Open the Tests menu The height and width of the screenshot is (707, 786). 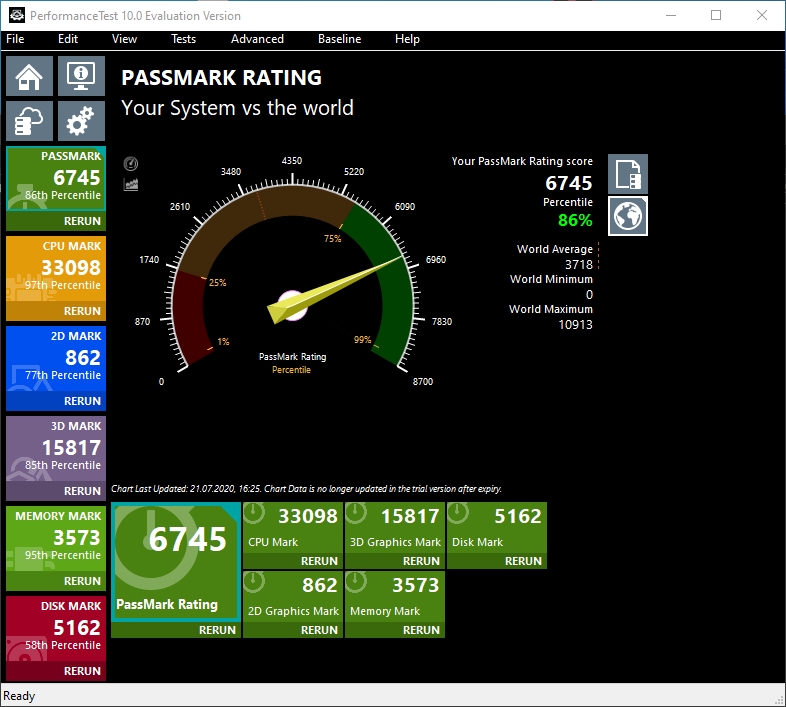tap(183, 39)
